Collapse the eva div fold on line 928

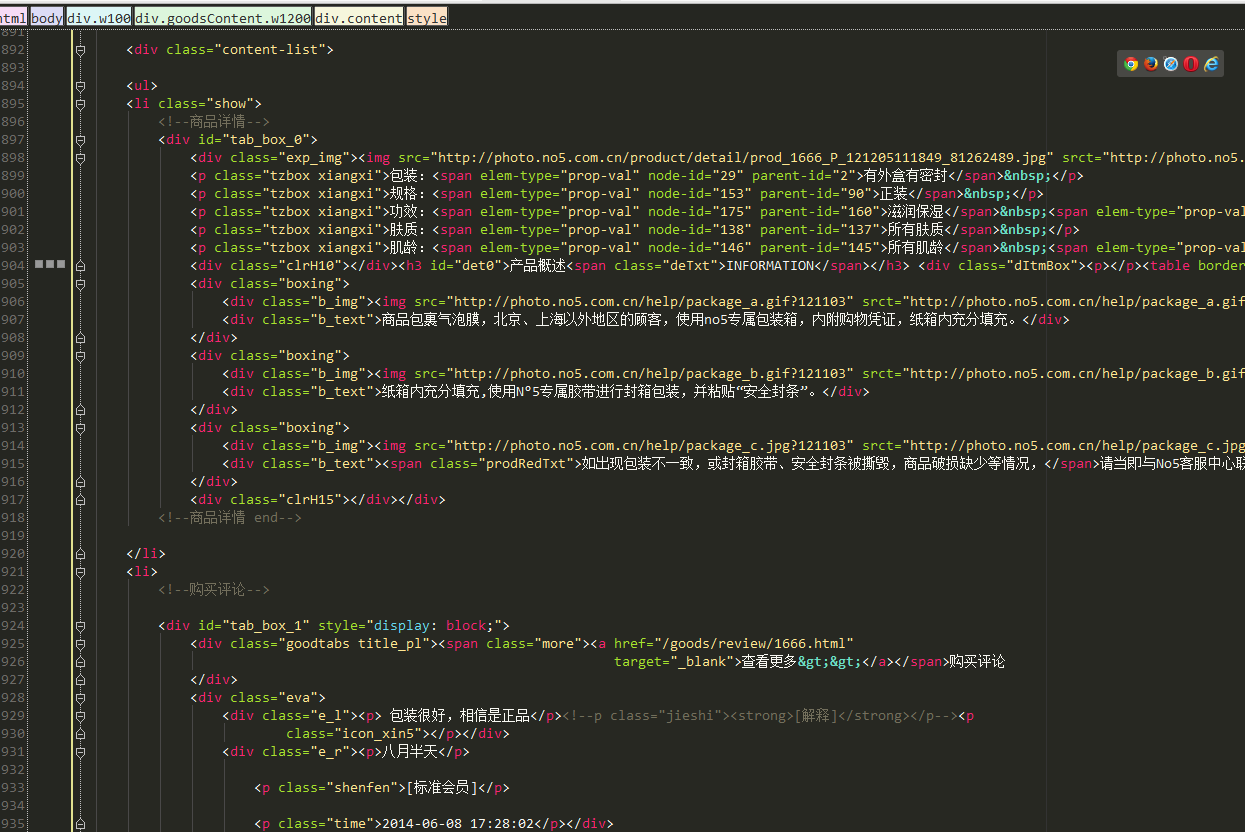pyautogui.click(x=80, y=698)
